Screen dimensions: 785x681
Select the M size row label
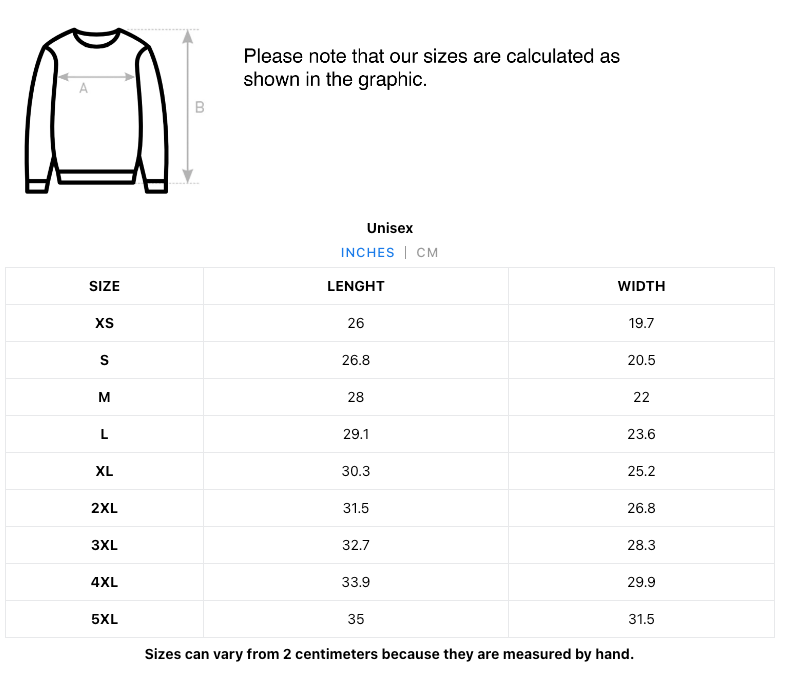click(x=104, y=398)
